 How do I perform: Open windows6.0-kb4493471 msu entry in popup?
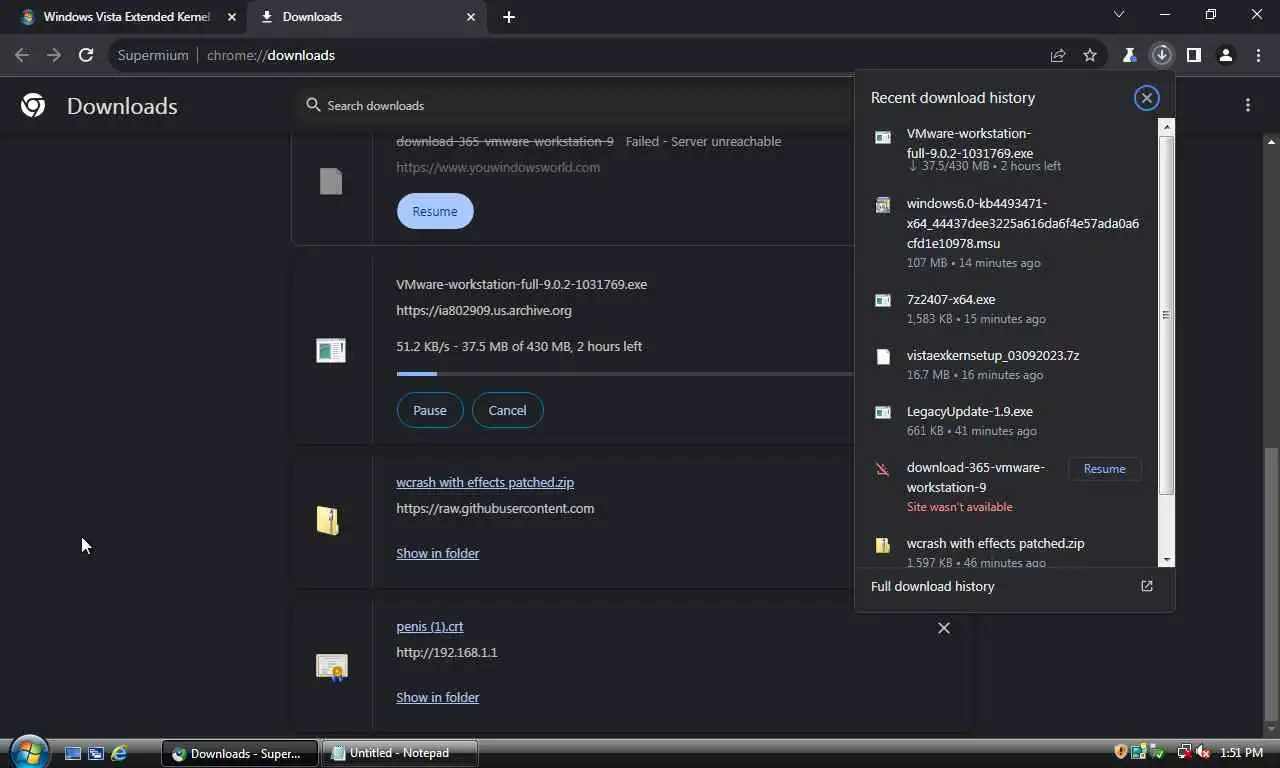(1008, 232)
